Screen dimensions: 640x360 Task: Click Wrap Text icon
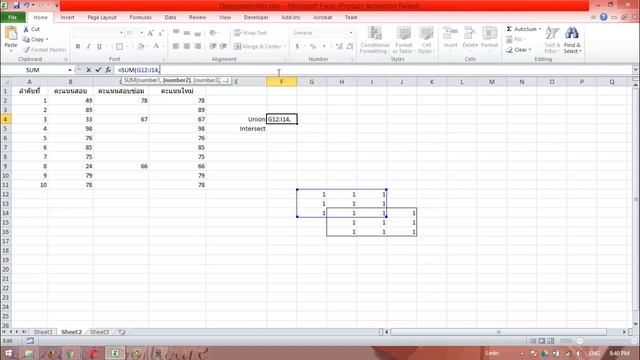click(x=238, y=33)
